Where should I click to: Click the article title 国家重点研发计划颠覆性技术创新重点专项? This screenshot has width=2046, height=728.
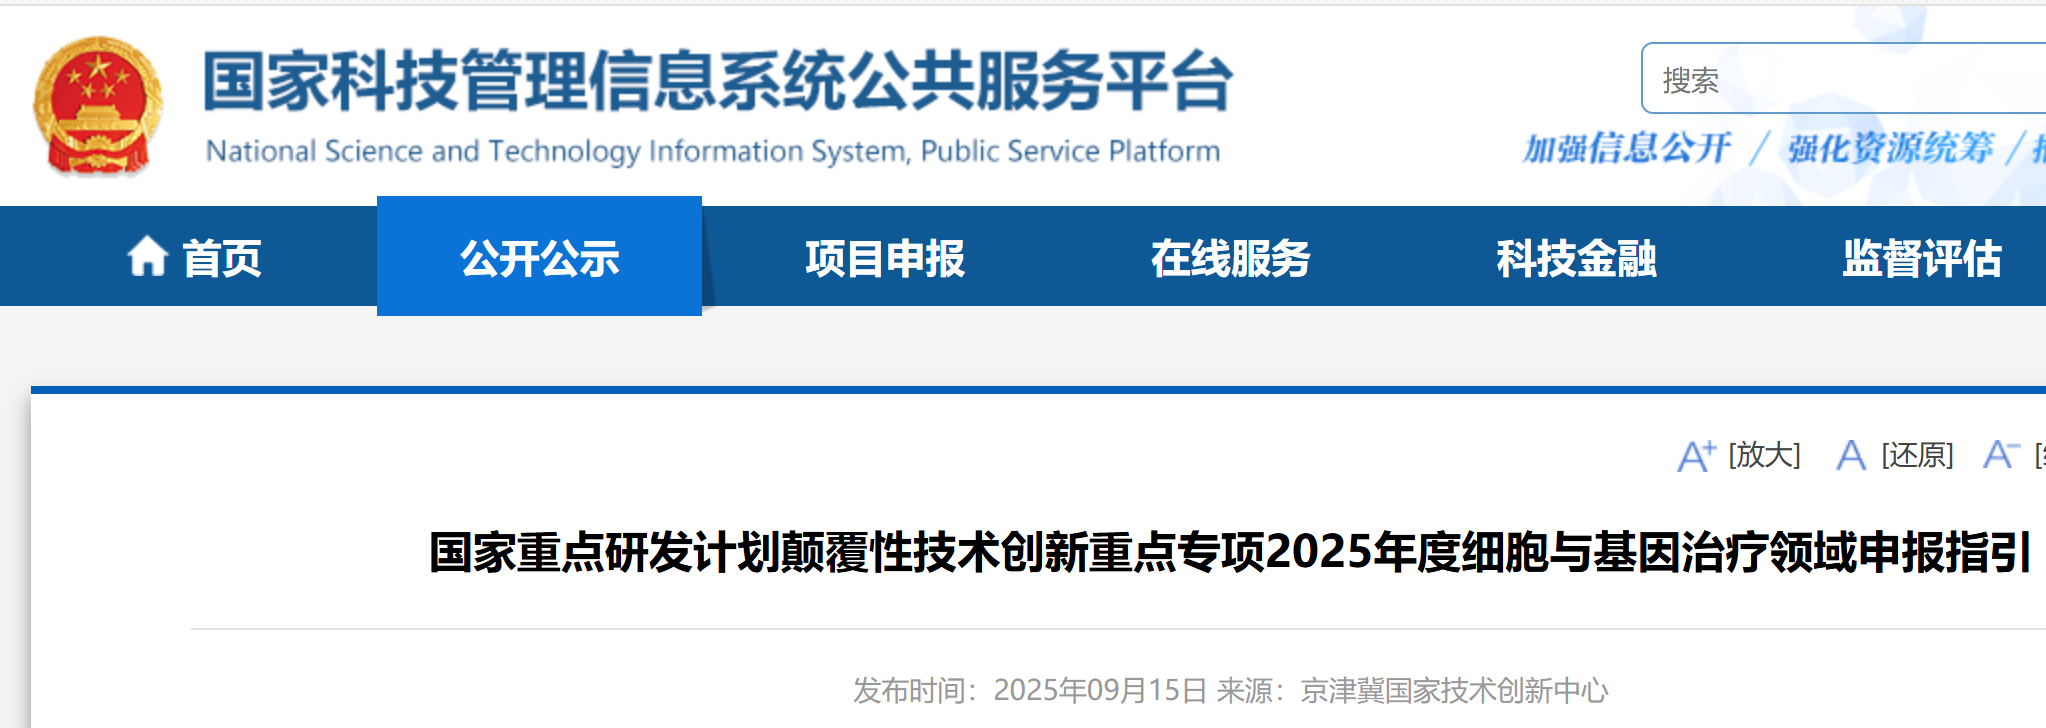click(1229, 552)
